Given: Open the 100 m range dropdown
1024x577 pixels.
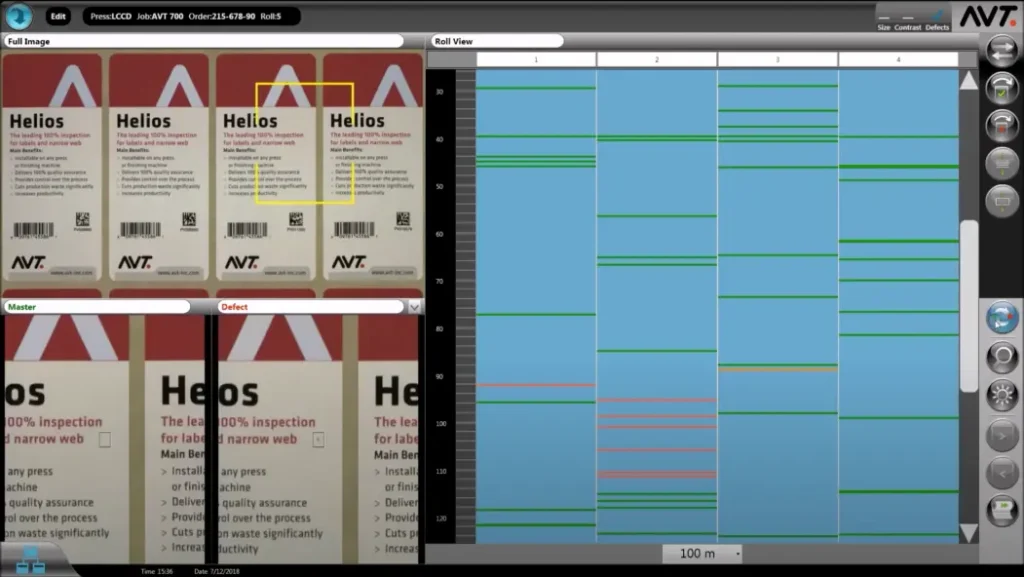Looking at the screenshot, I should coord(703,554).
